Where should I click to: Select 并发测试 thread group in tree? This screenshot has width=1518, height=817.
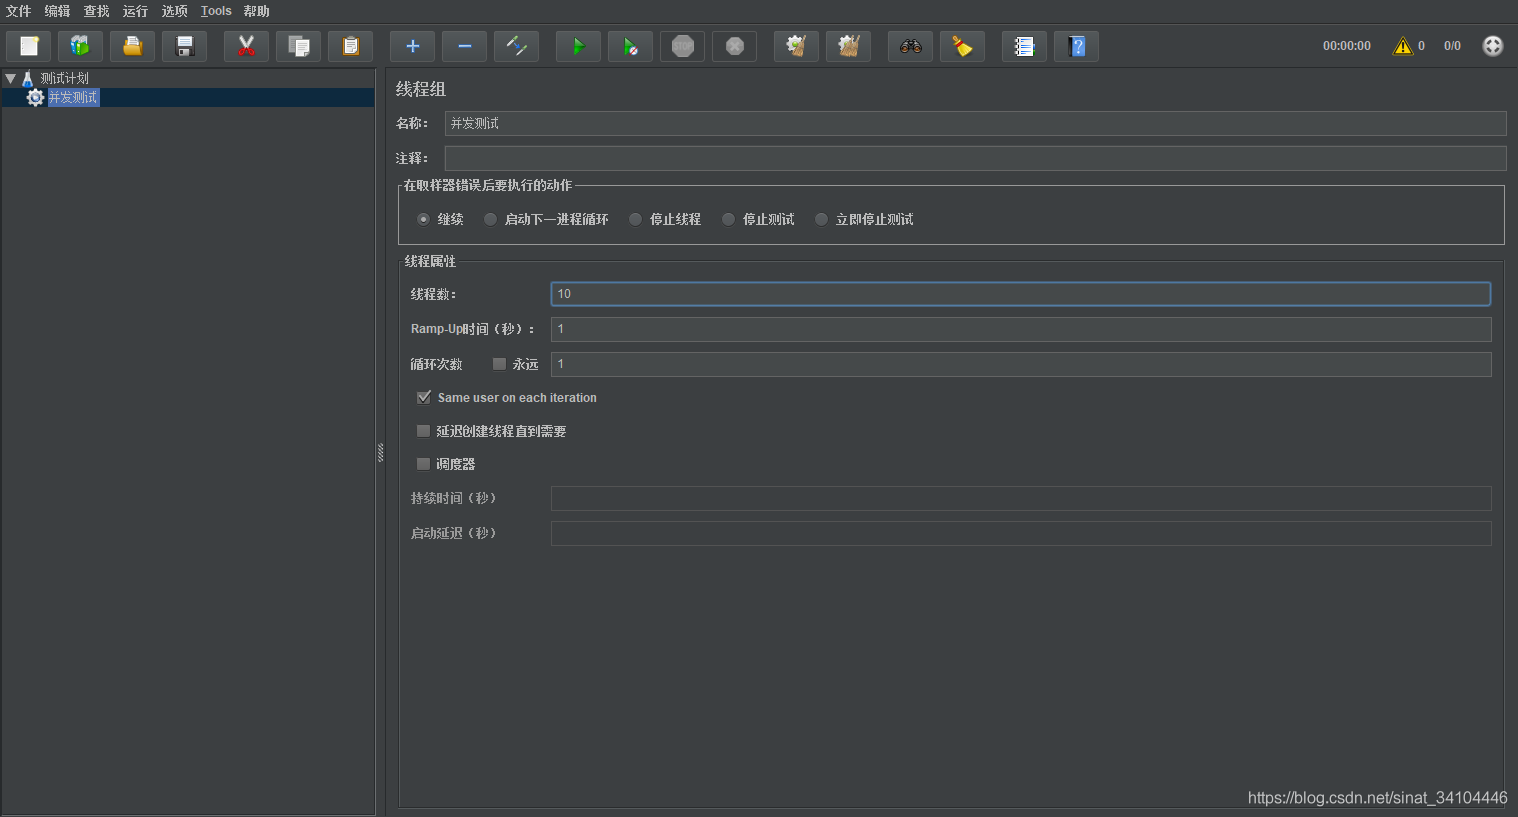(73, 97)
